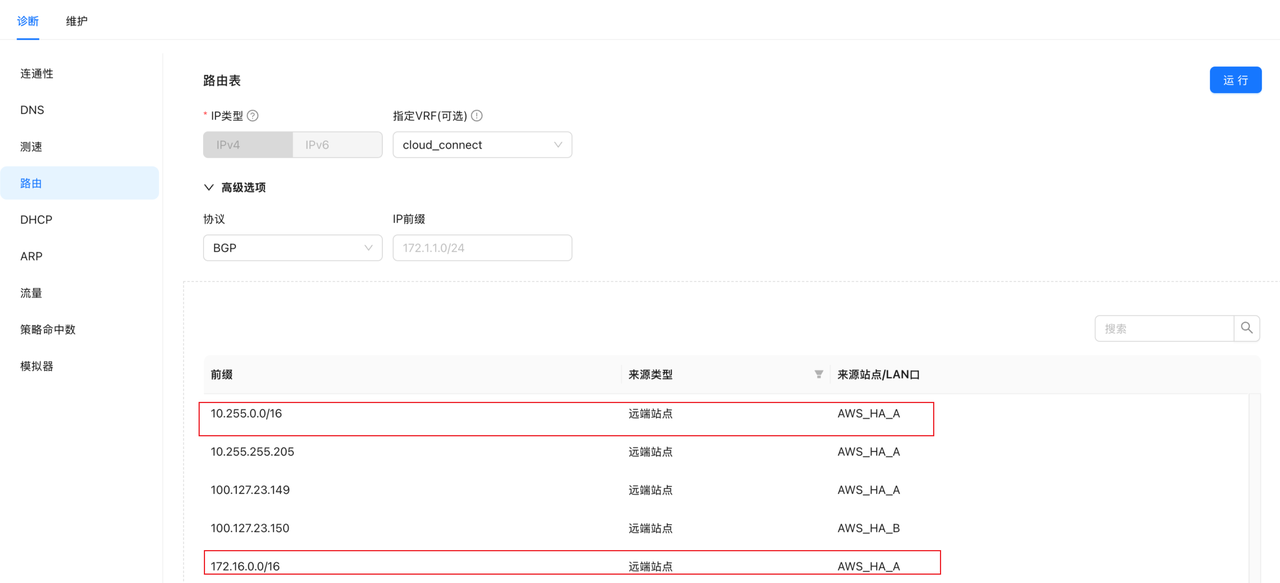Screen dimensions: 1280x583
Task: Open the 模拟器 page
Action: click(36, 365)
